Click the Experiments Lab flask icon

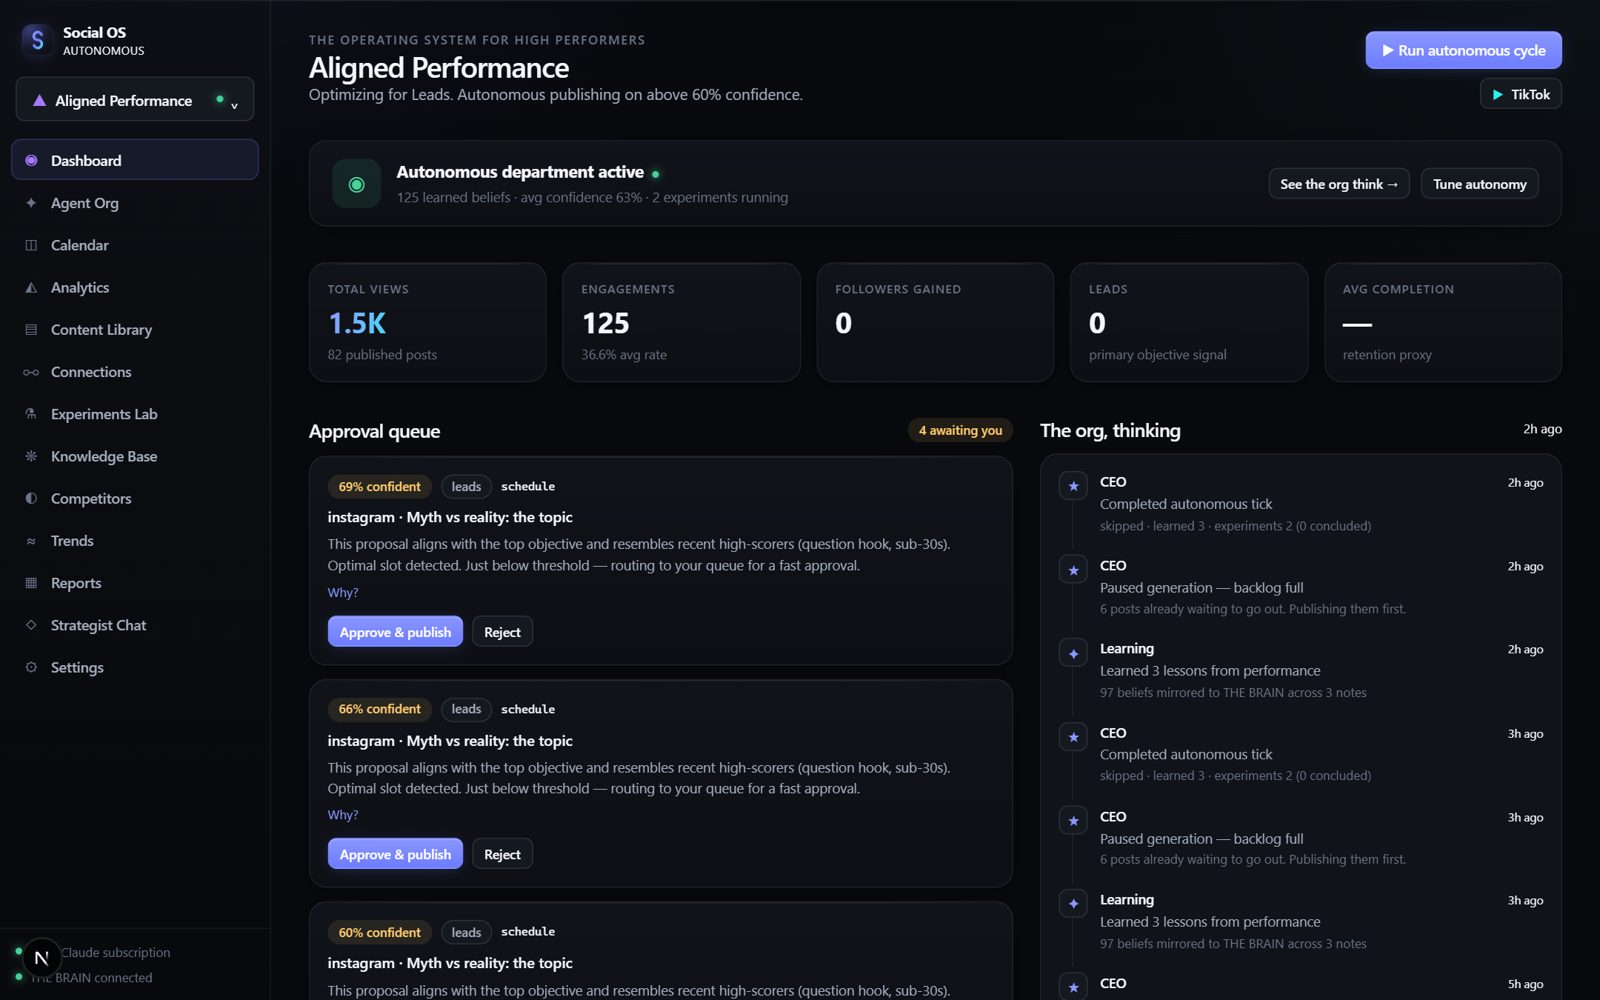[31, 414]
